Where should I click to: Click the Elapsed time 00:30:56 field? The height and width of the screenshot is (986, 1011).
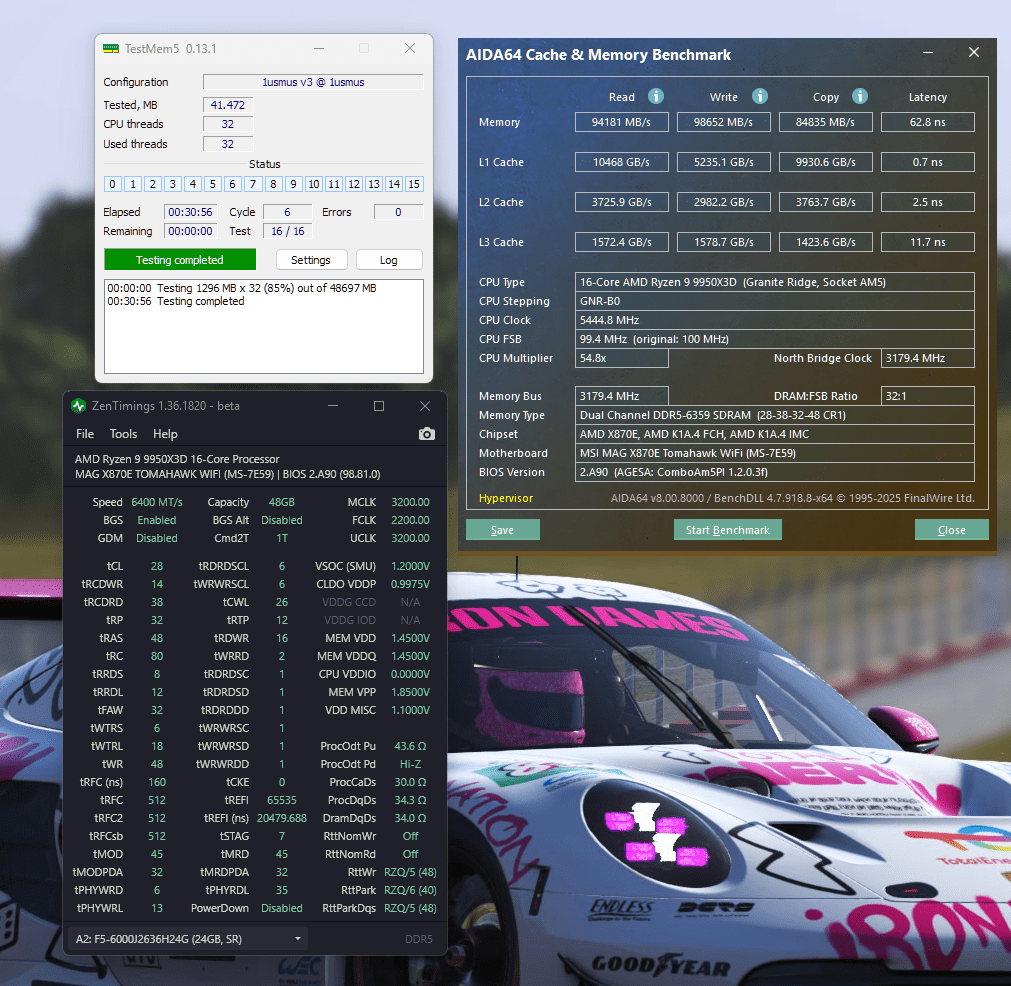pos(190,212)
